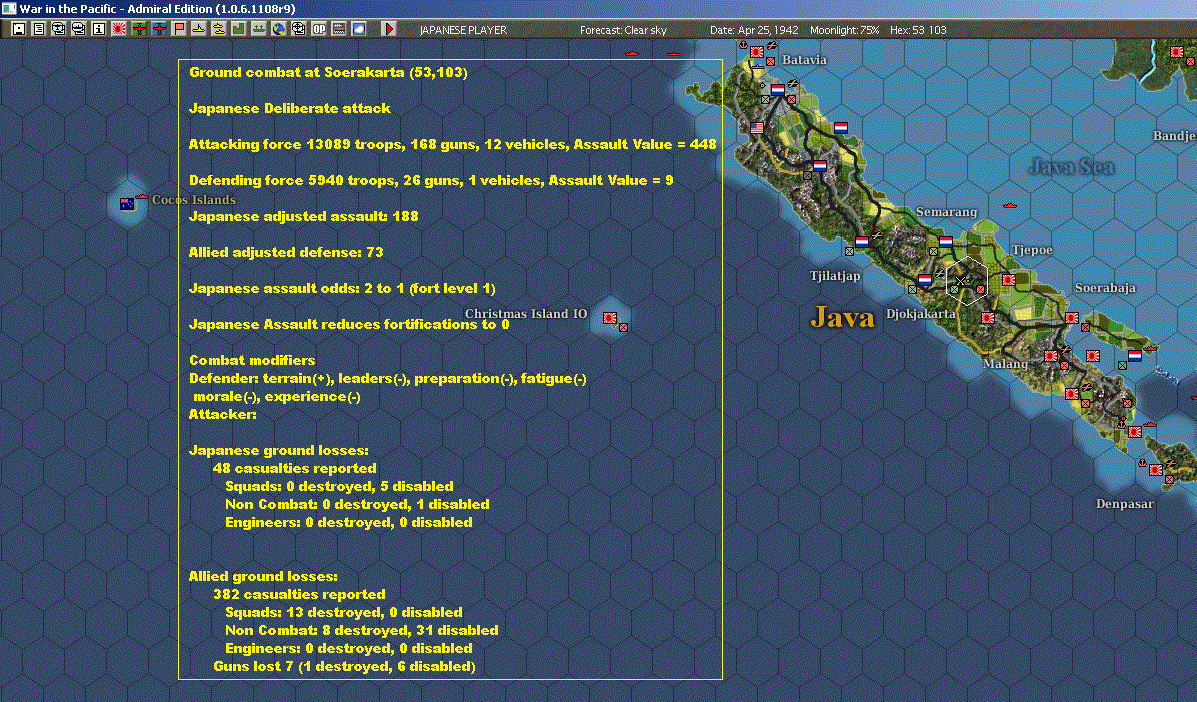Screen dimensions: 1197x702
Task: Click the Japanese rising sun toolbar icon
Action: click(119, 29)
